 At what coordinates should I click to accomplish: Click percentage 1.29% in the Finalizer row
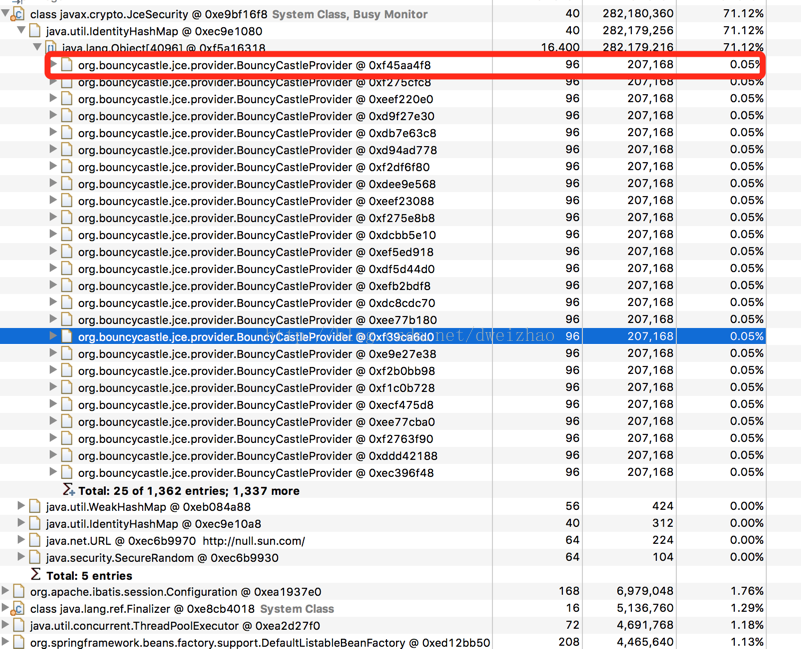point(747,608)
